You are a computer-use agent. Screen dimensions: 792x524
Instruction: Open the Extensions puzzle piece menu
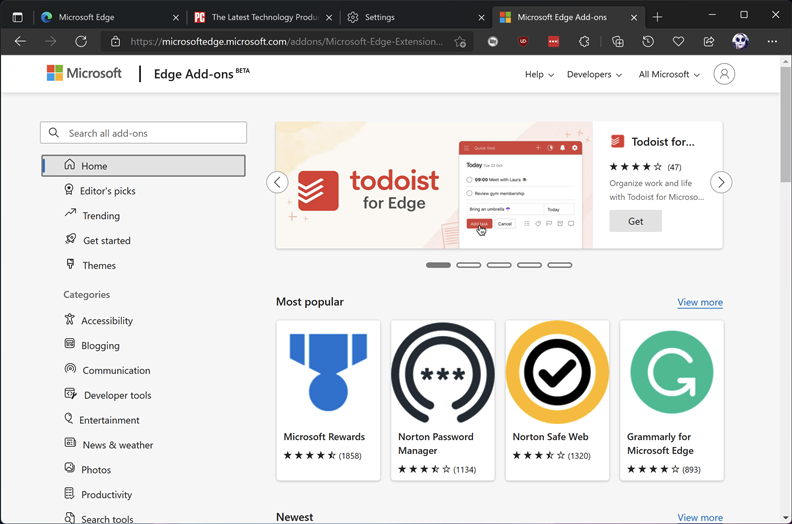(x=584, y=41)
